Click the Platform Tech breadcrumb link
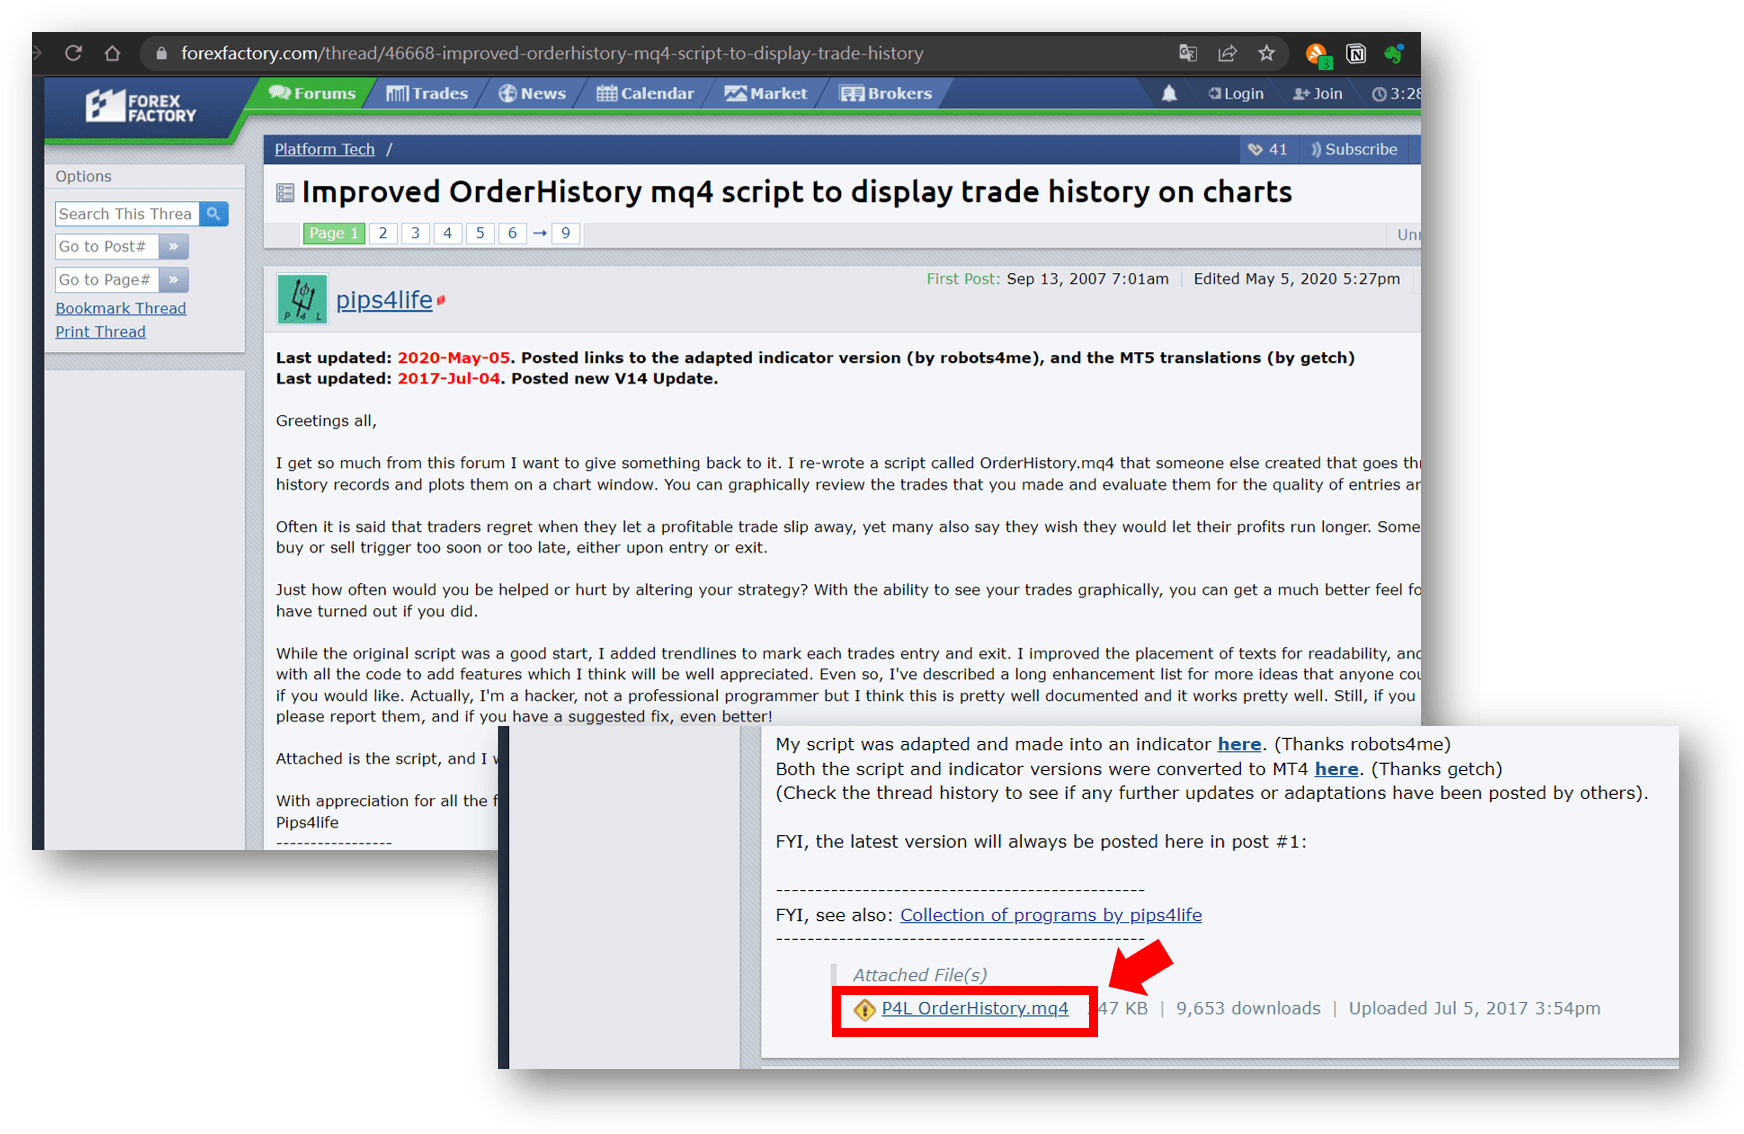 (325, 149)
